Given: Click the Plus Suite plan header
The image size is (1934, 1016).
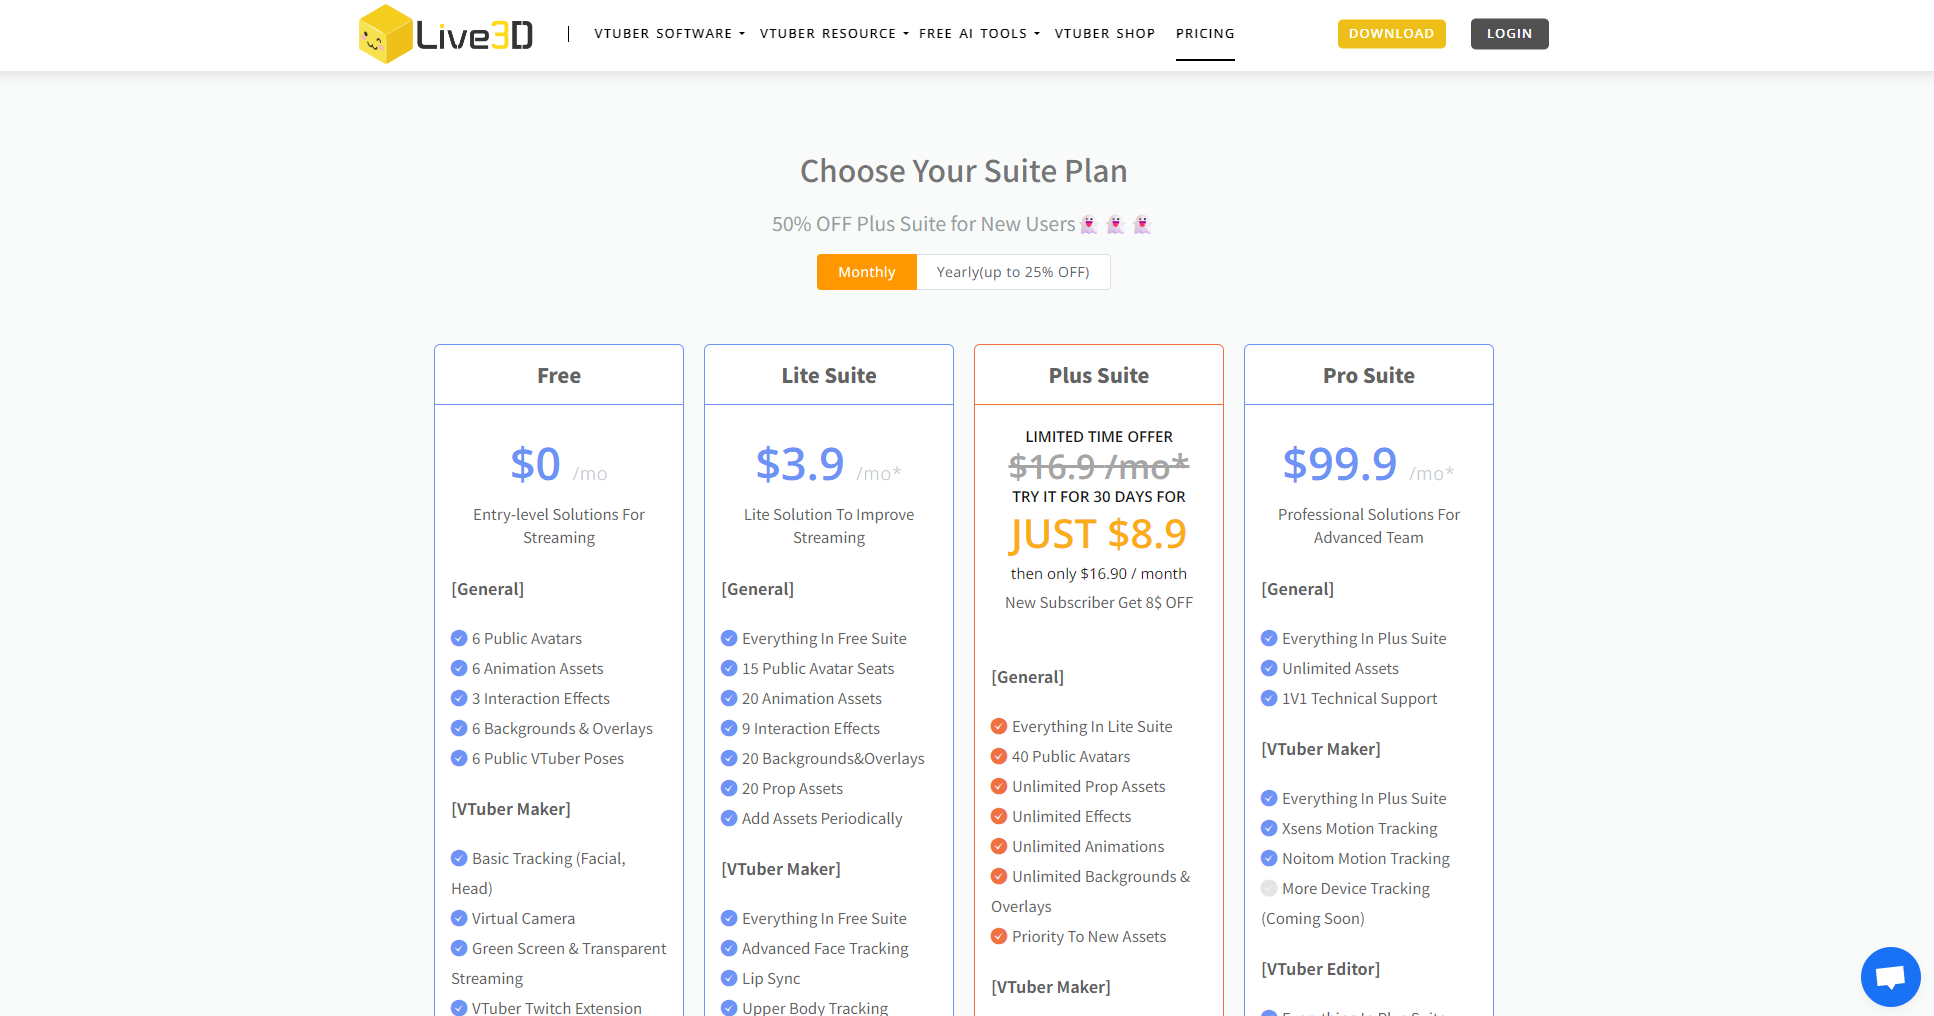Looking at the screenshot, I should click(x=1098, y=376).
